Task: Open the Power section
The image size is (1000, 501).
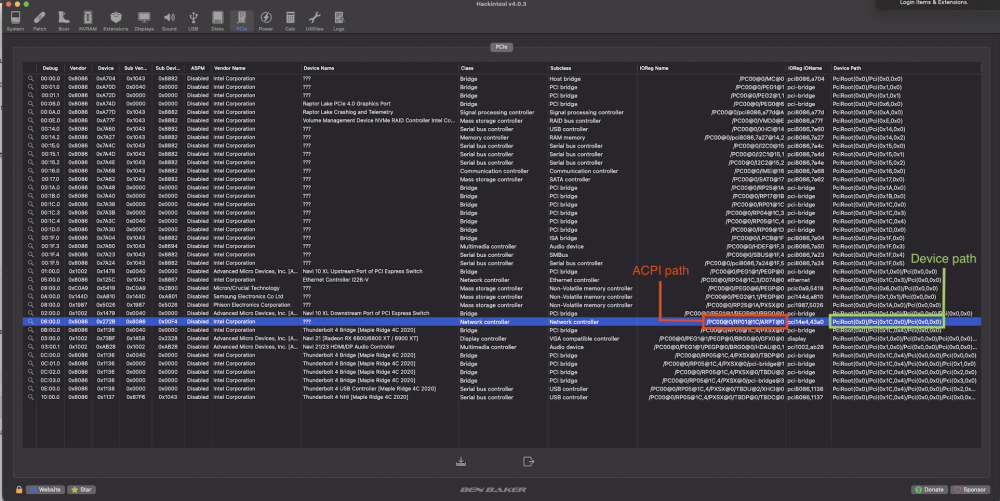Action: 266,20
